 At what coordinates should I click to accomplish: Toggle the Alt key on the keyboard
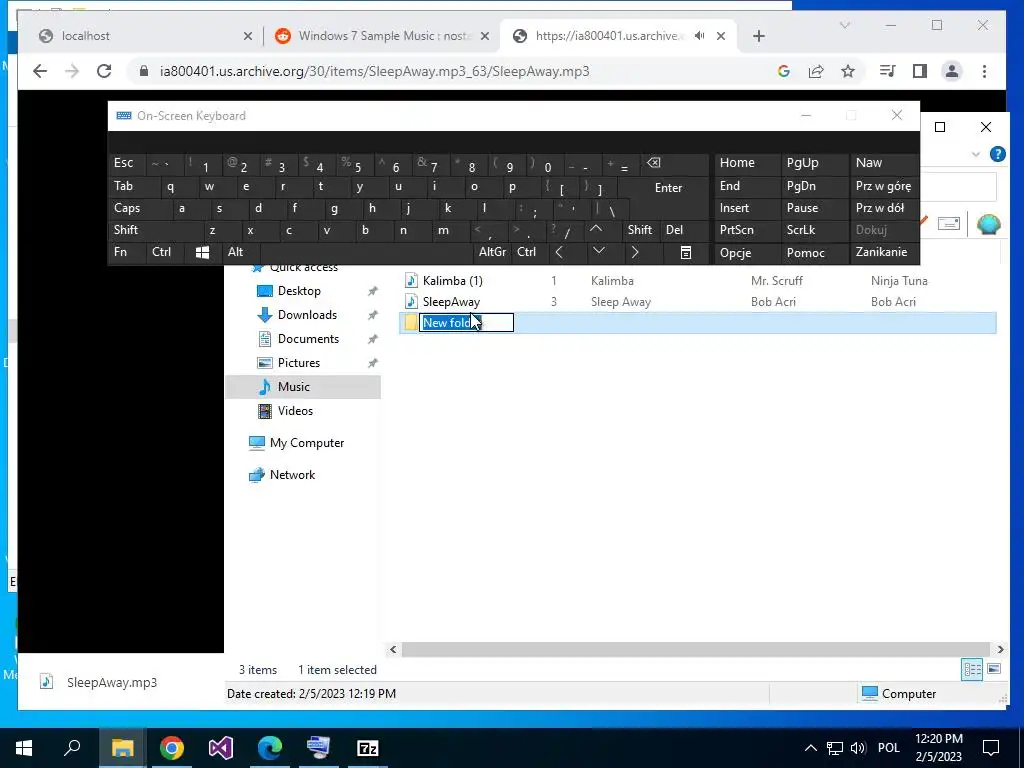[x=240, y=252]
